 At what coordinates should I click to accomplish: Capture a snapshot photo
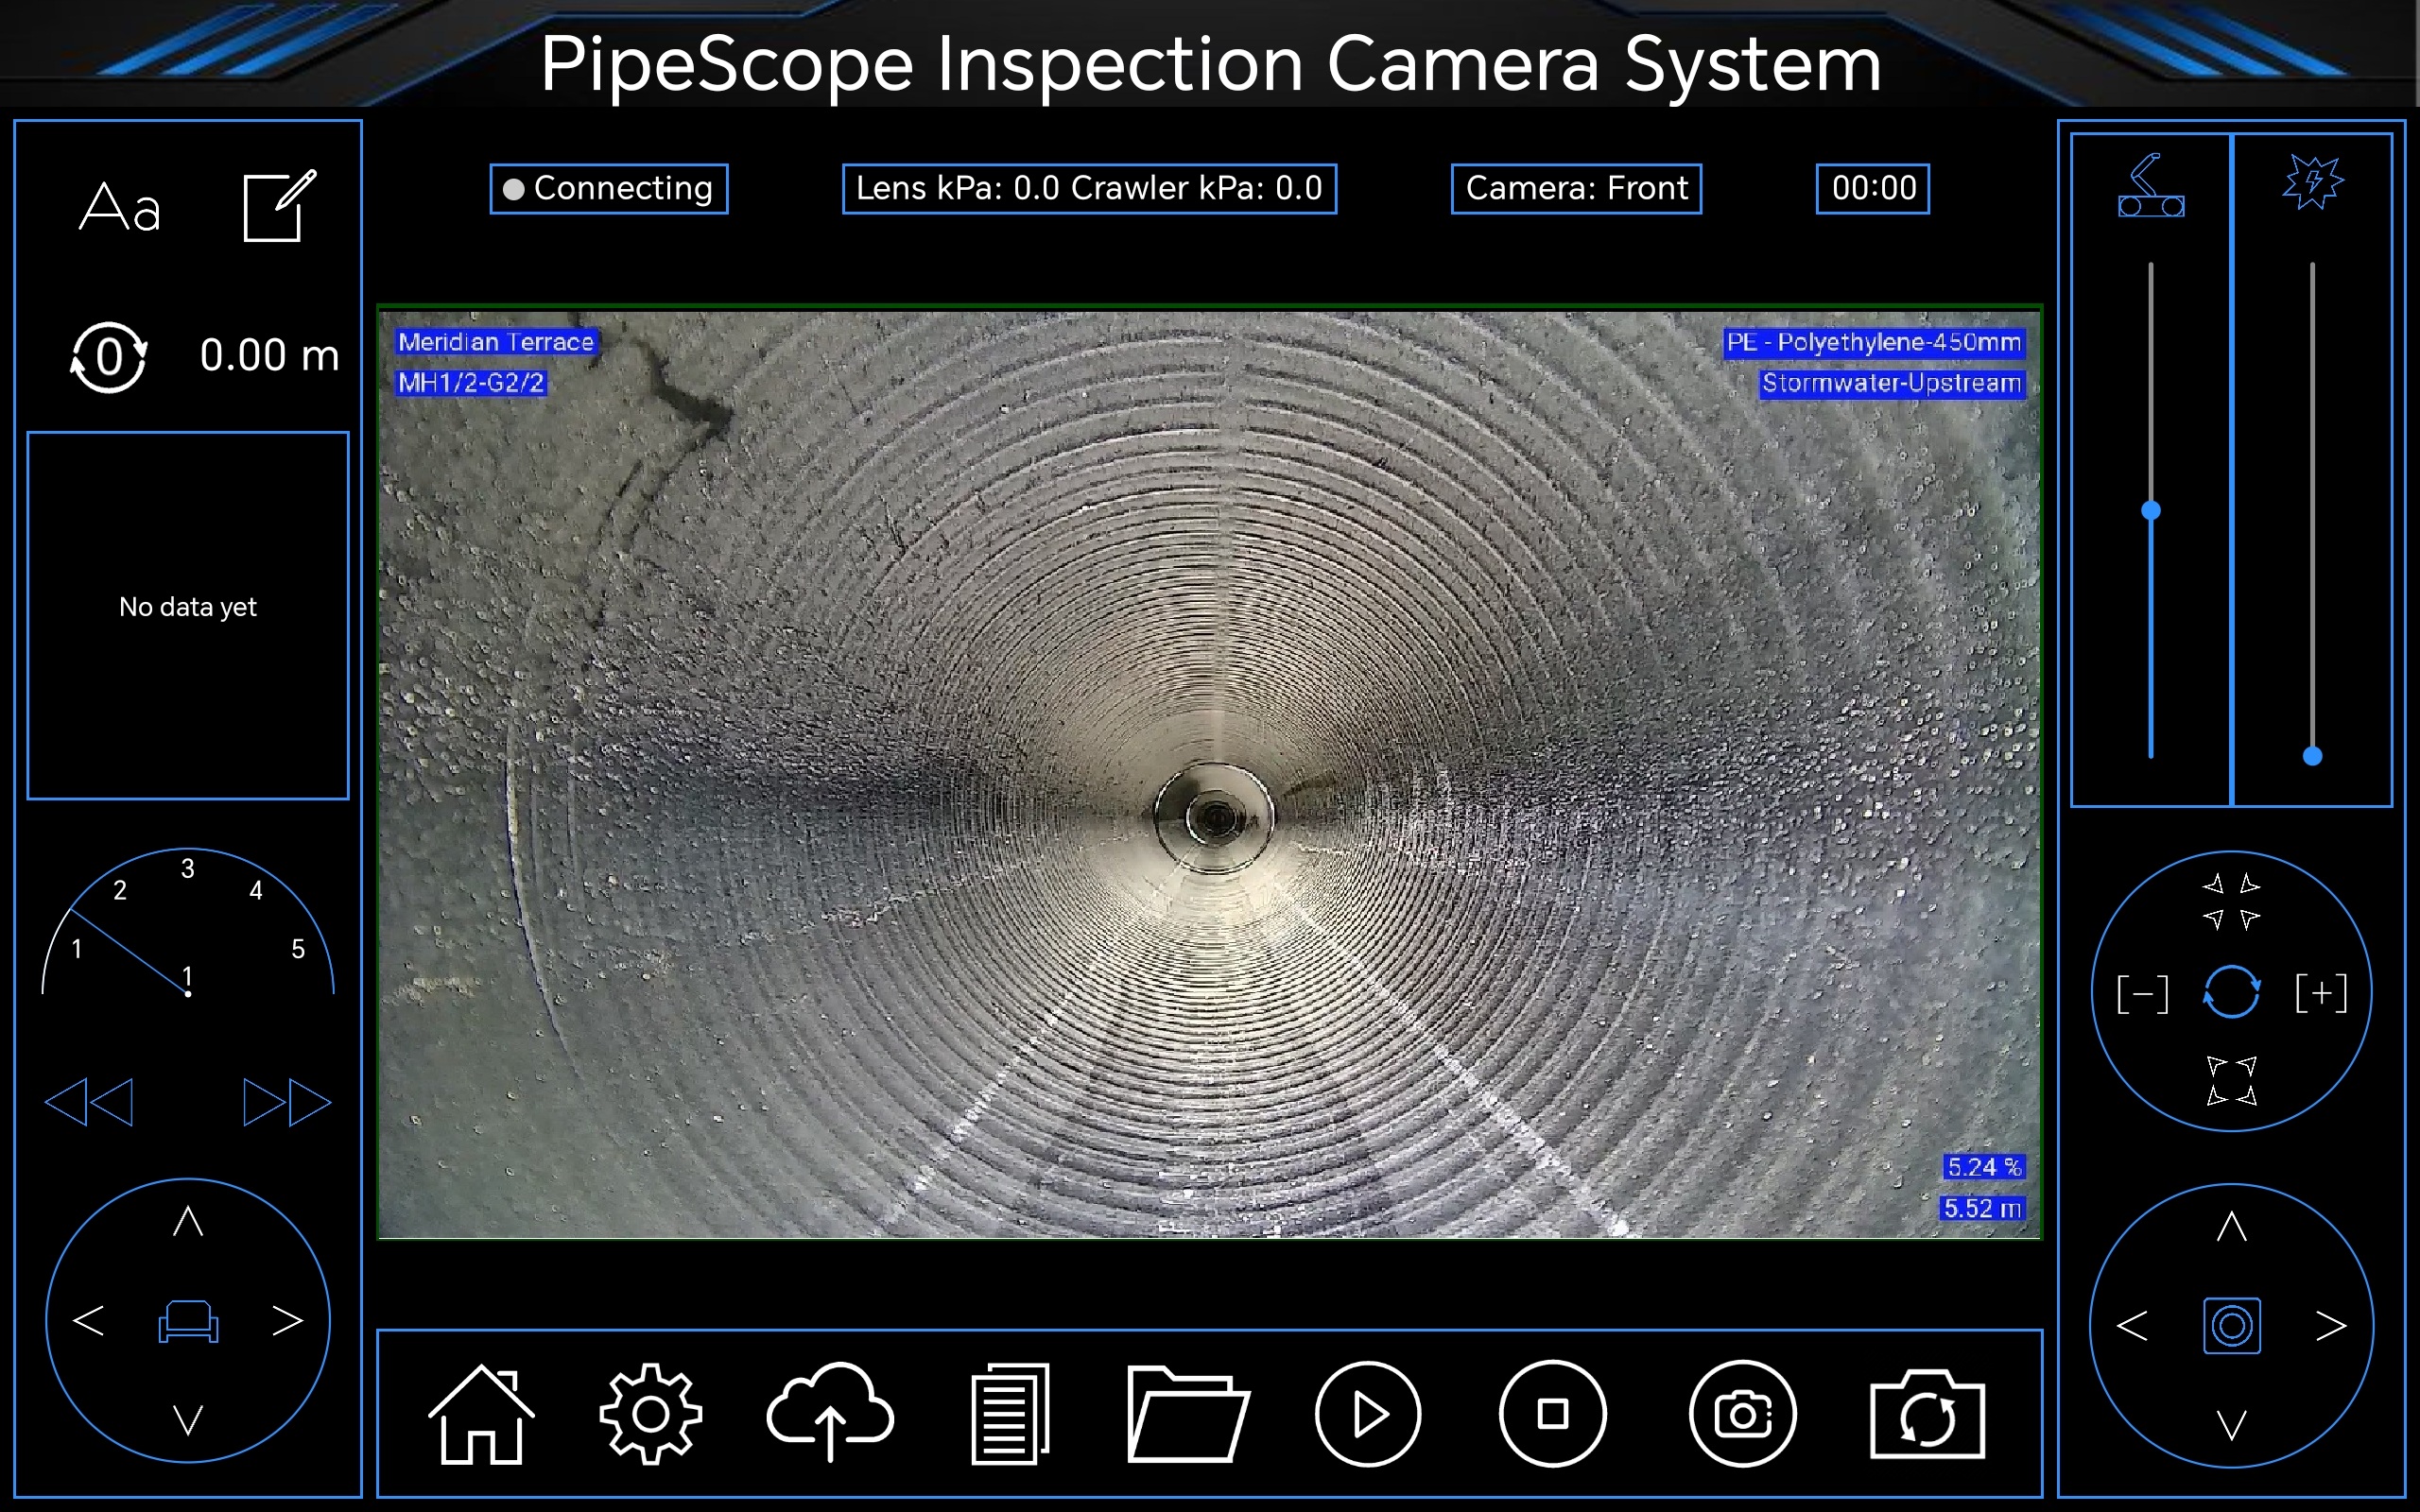pyautogui.click(x=1742, y=1413)
